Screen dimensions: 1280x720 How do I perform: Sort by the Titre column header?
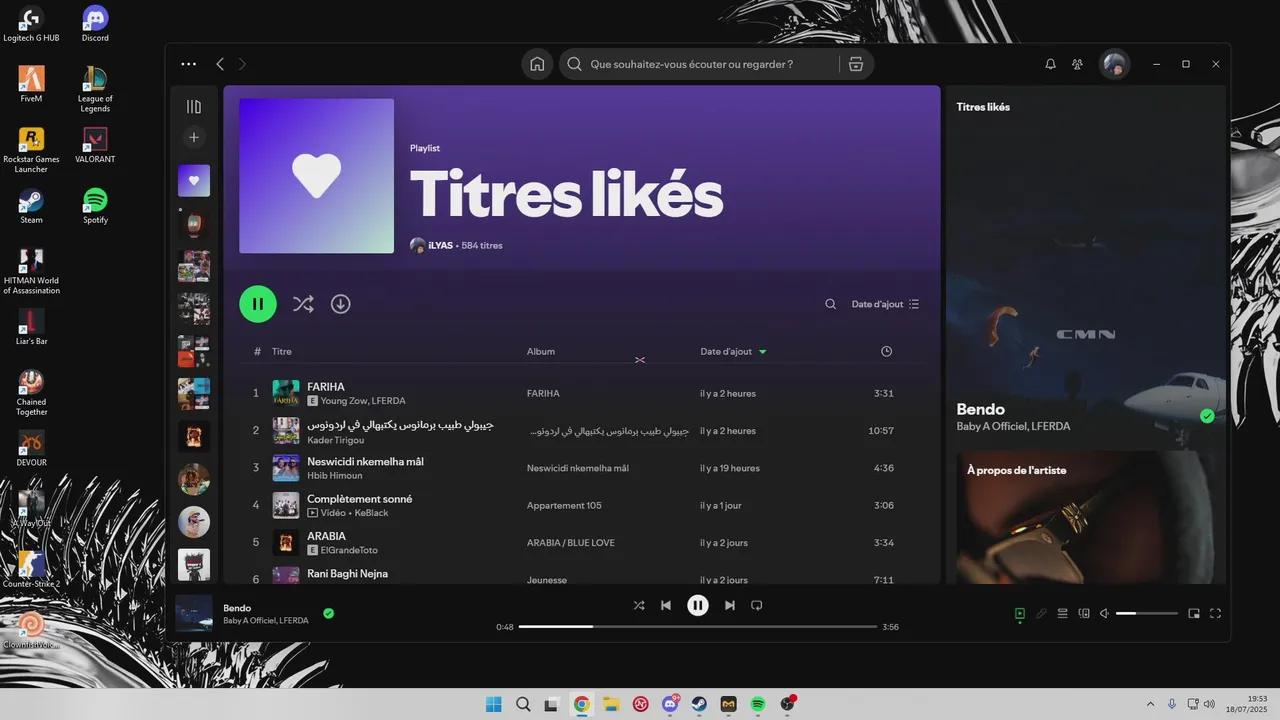coord(282,351)
